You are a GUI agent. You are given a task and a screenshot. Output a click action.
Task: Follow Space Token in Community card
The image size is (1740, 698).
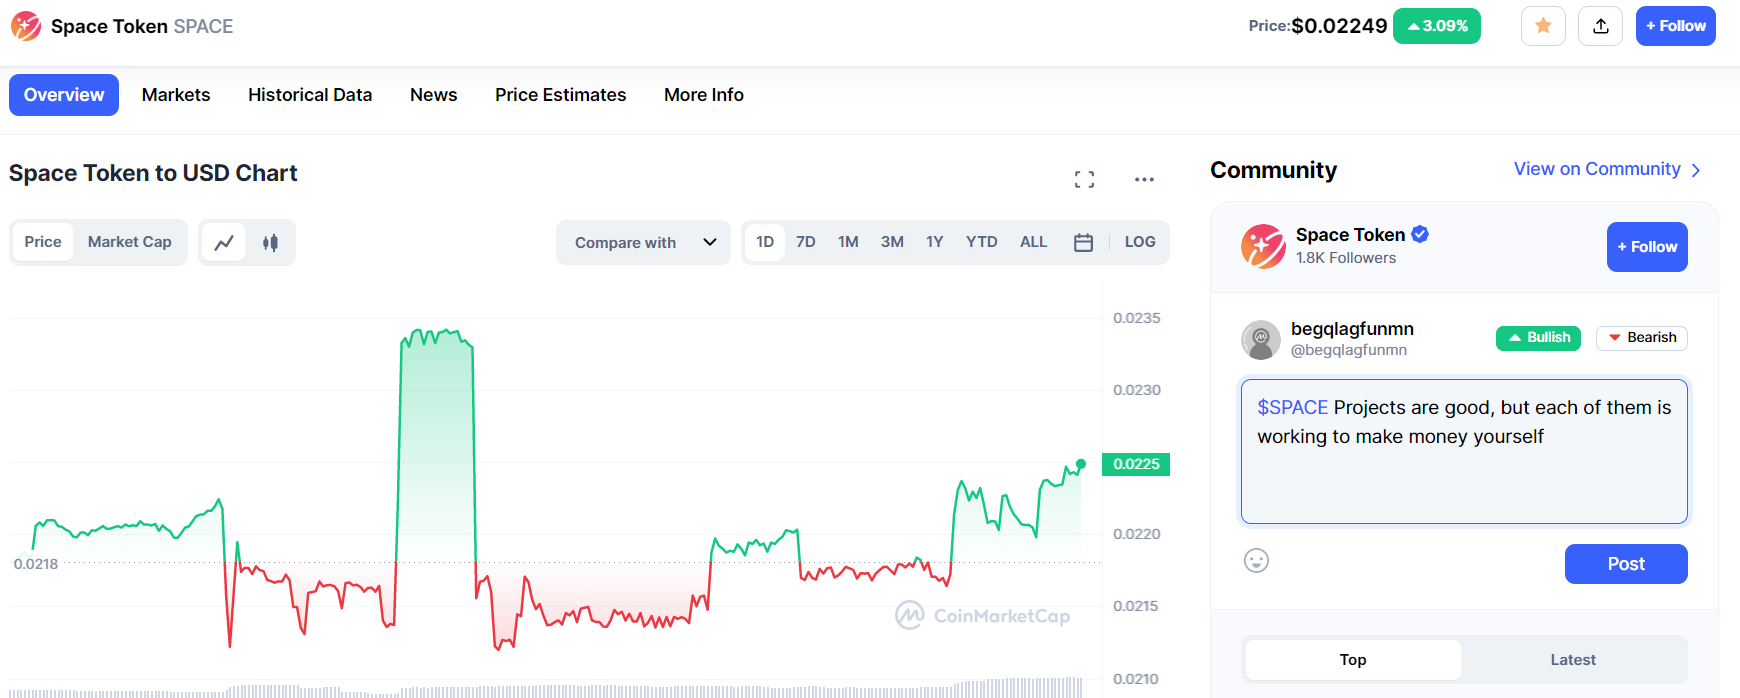coord(1647,247)
